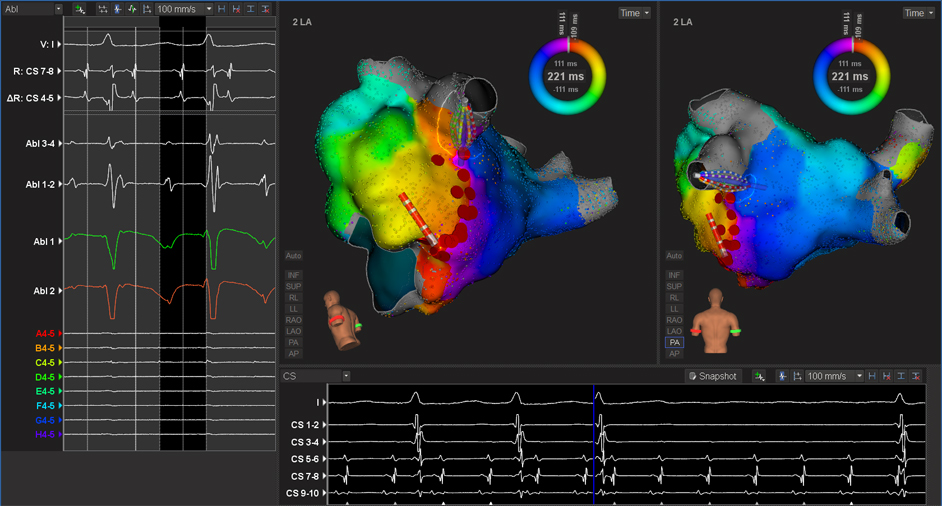Image resolution: width=942 pixels, height=506 pixels.
Task: Click first horizontal caliper icon in Abl toolbar
Action: click(221, 8)
